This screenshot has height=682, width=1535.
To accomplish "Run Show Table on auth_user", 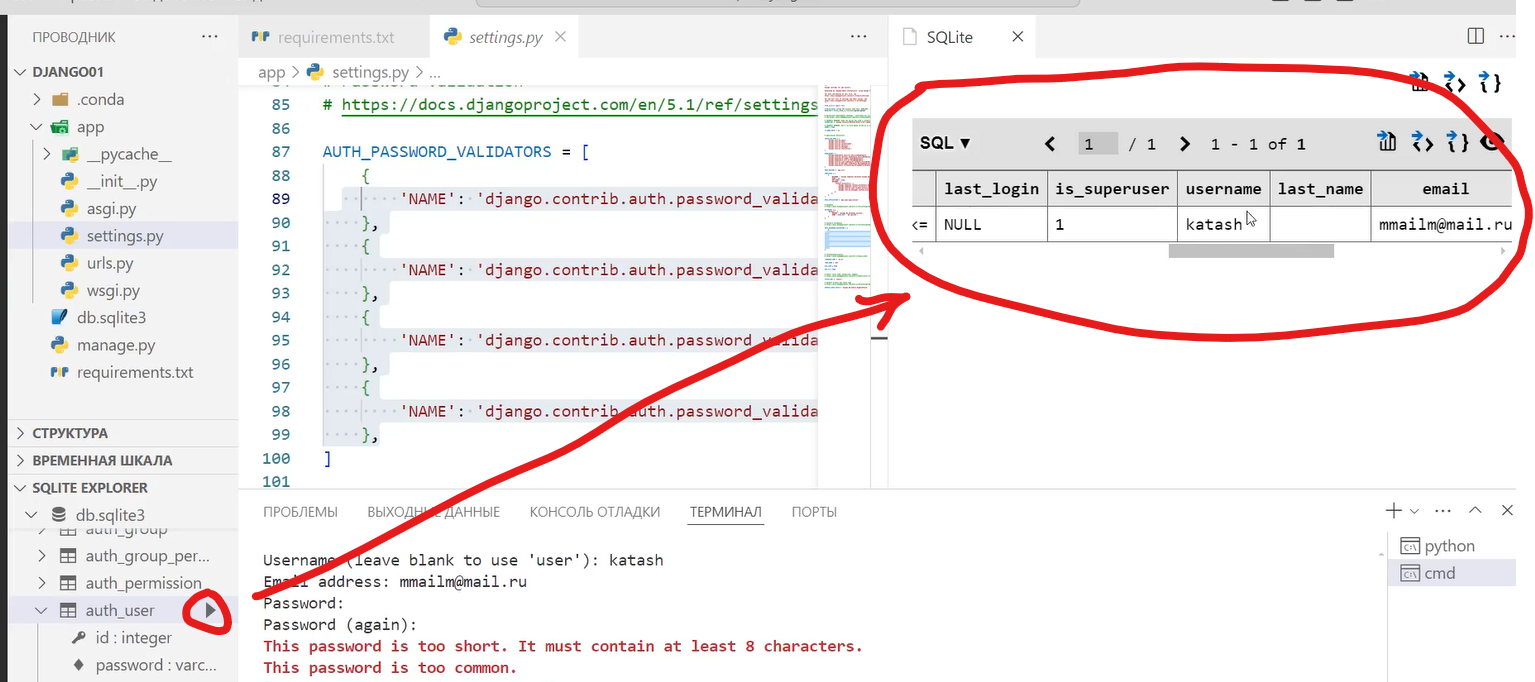I will (x=210, y=610).
